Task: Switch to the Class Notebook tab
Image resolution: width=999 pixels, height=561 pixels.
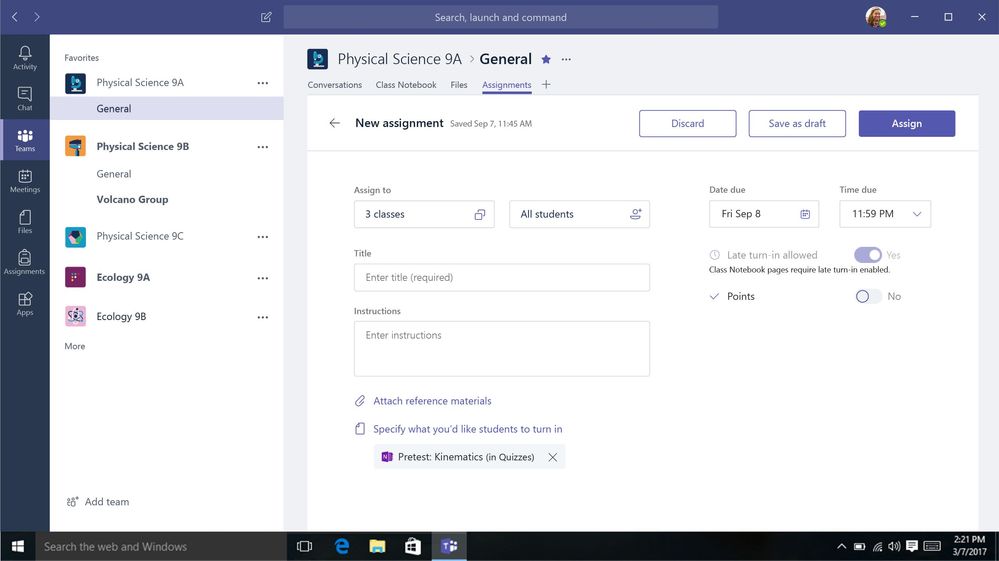Action: click(406, 85)
